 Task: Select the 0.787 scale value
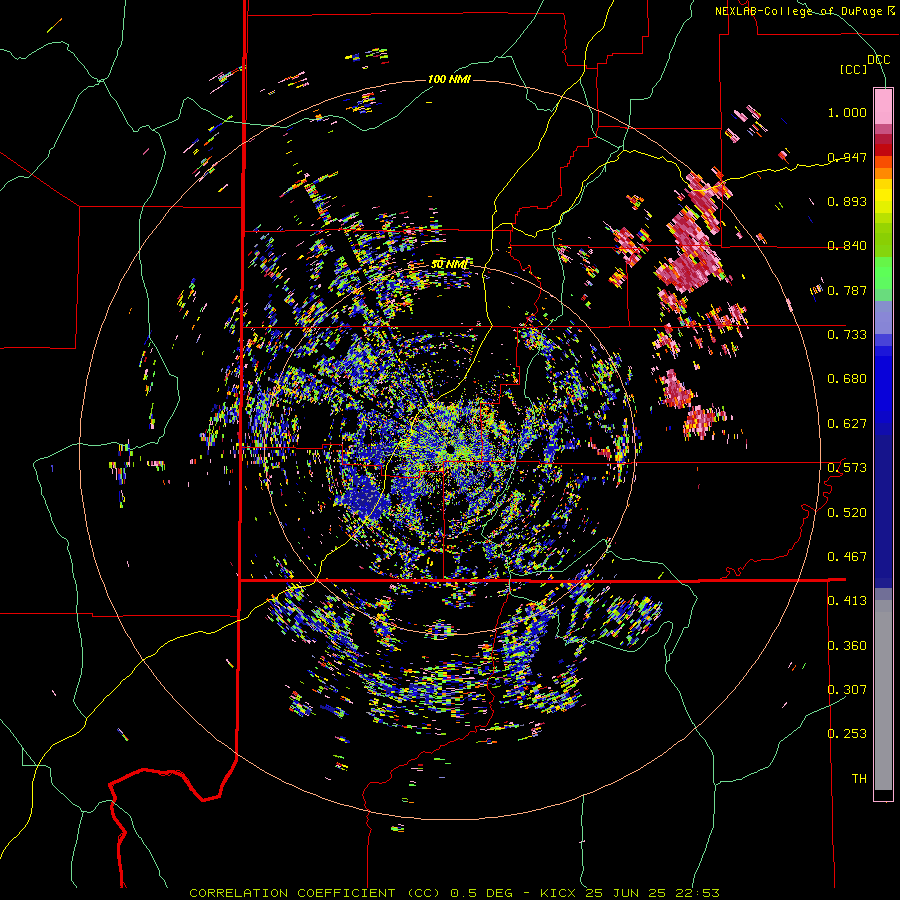pos(847,290)
